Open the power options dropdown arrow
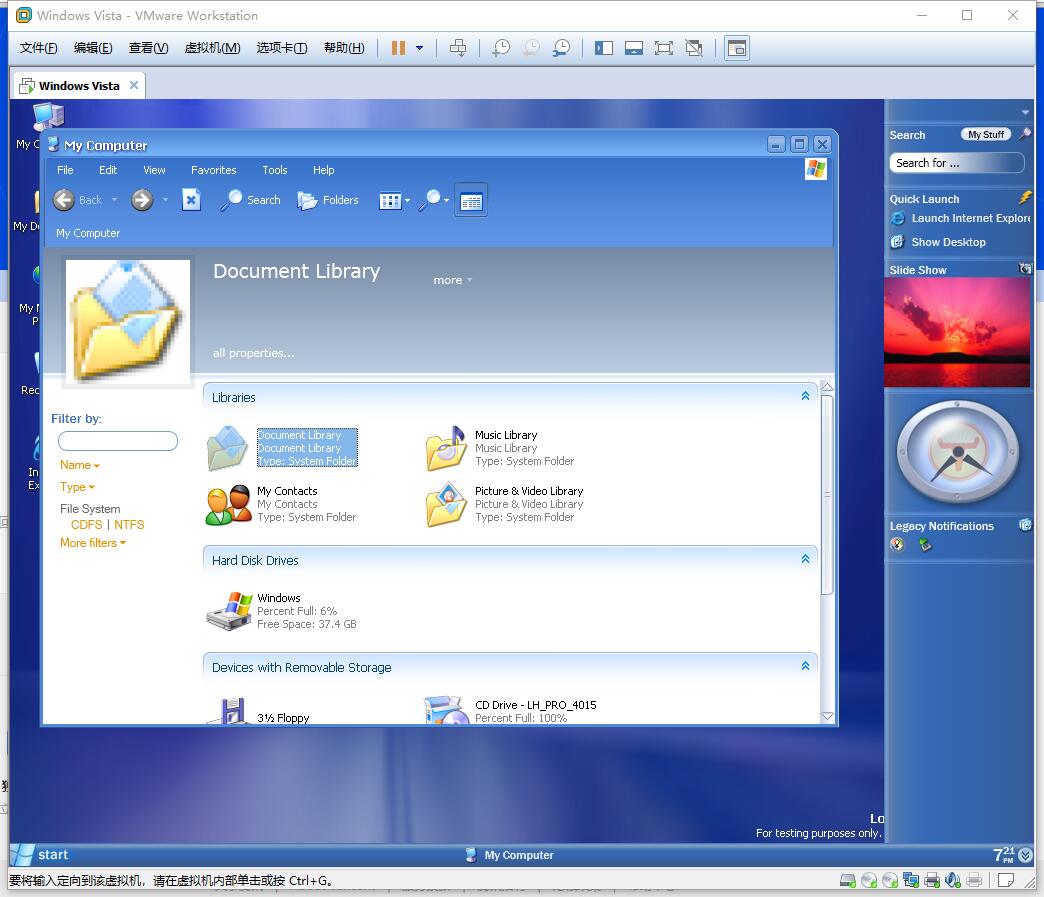The height and width of the screenshot is (897, 1044). tap(419, 48)
